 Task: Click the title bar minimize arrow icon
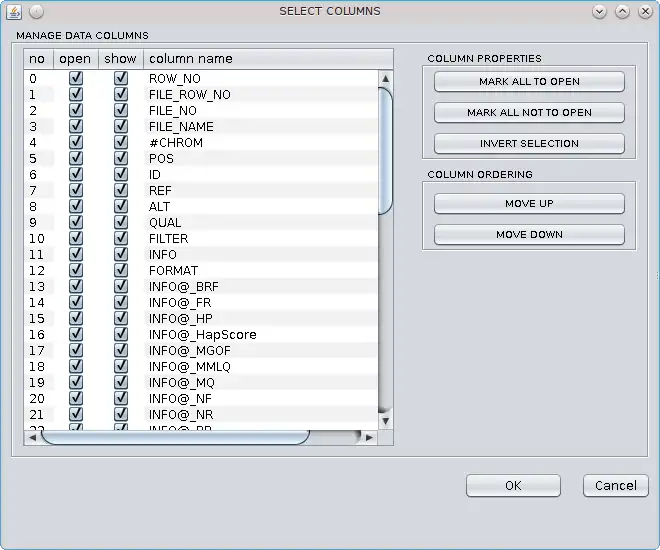(x=599, y=11)
